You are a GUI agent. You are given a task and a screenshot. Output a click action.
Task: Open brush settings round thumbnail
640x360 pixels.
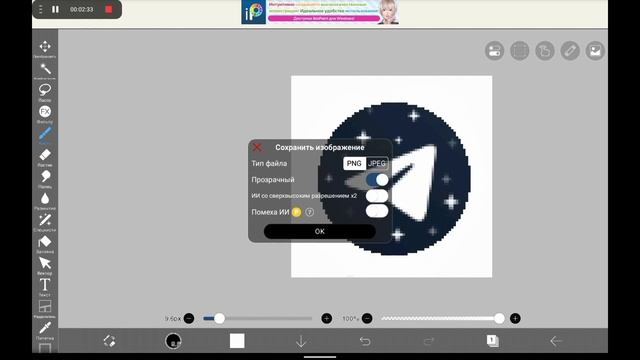[x=173, y=341]
